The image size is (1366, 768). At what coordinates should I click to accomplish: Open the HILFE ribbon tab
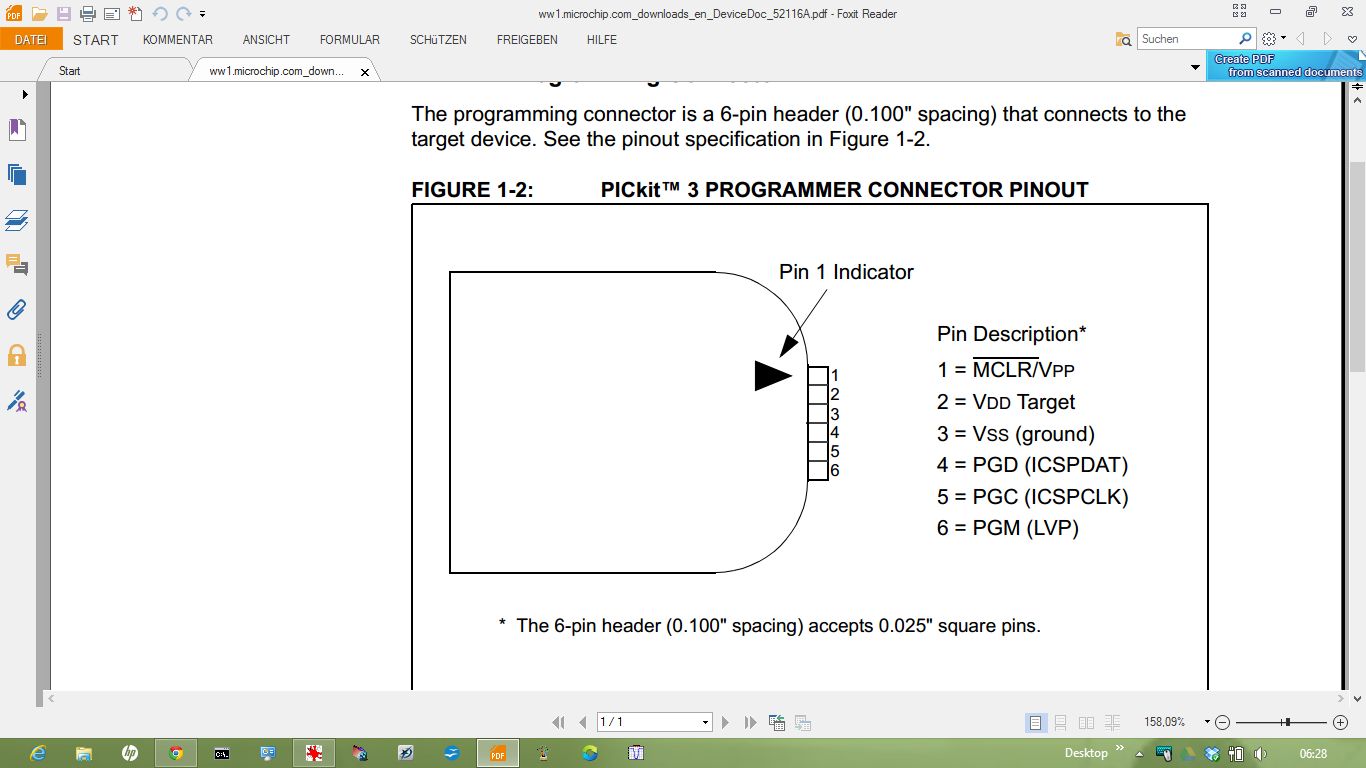[602, 40]
